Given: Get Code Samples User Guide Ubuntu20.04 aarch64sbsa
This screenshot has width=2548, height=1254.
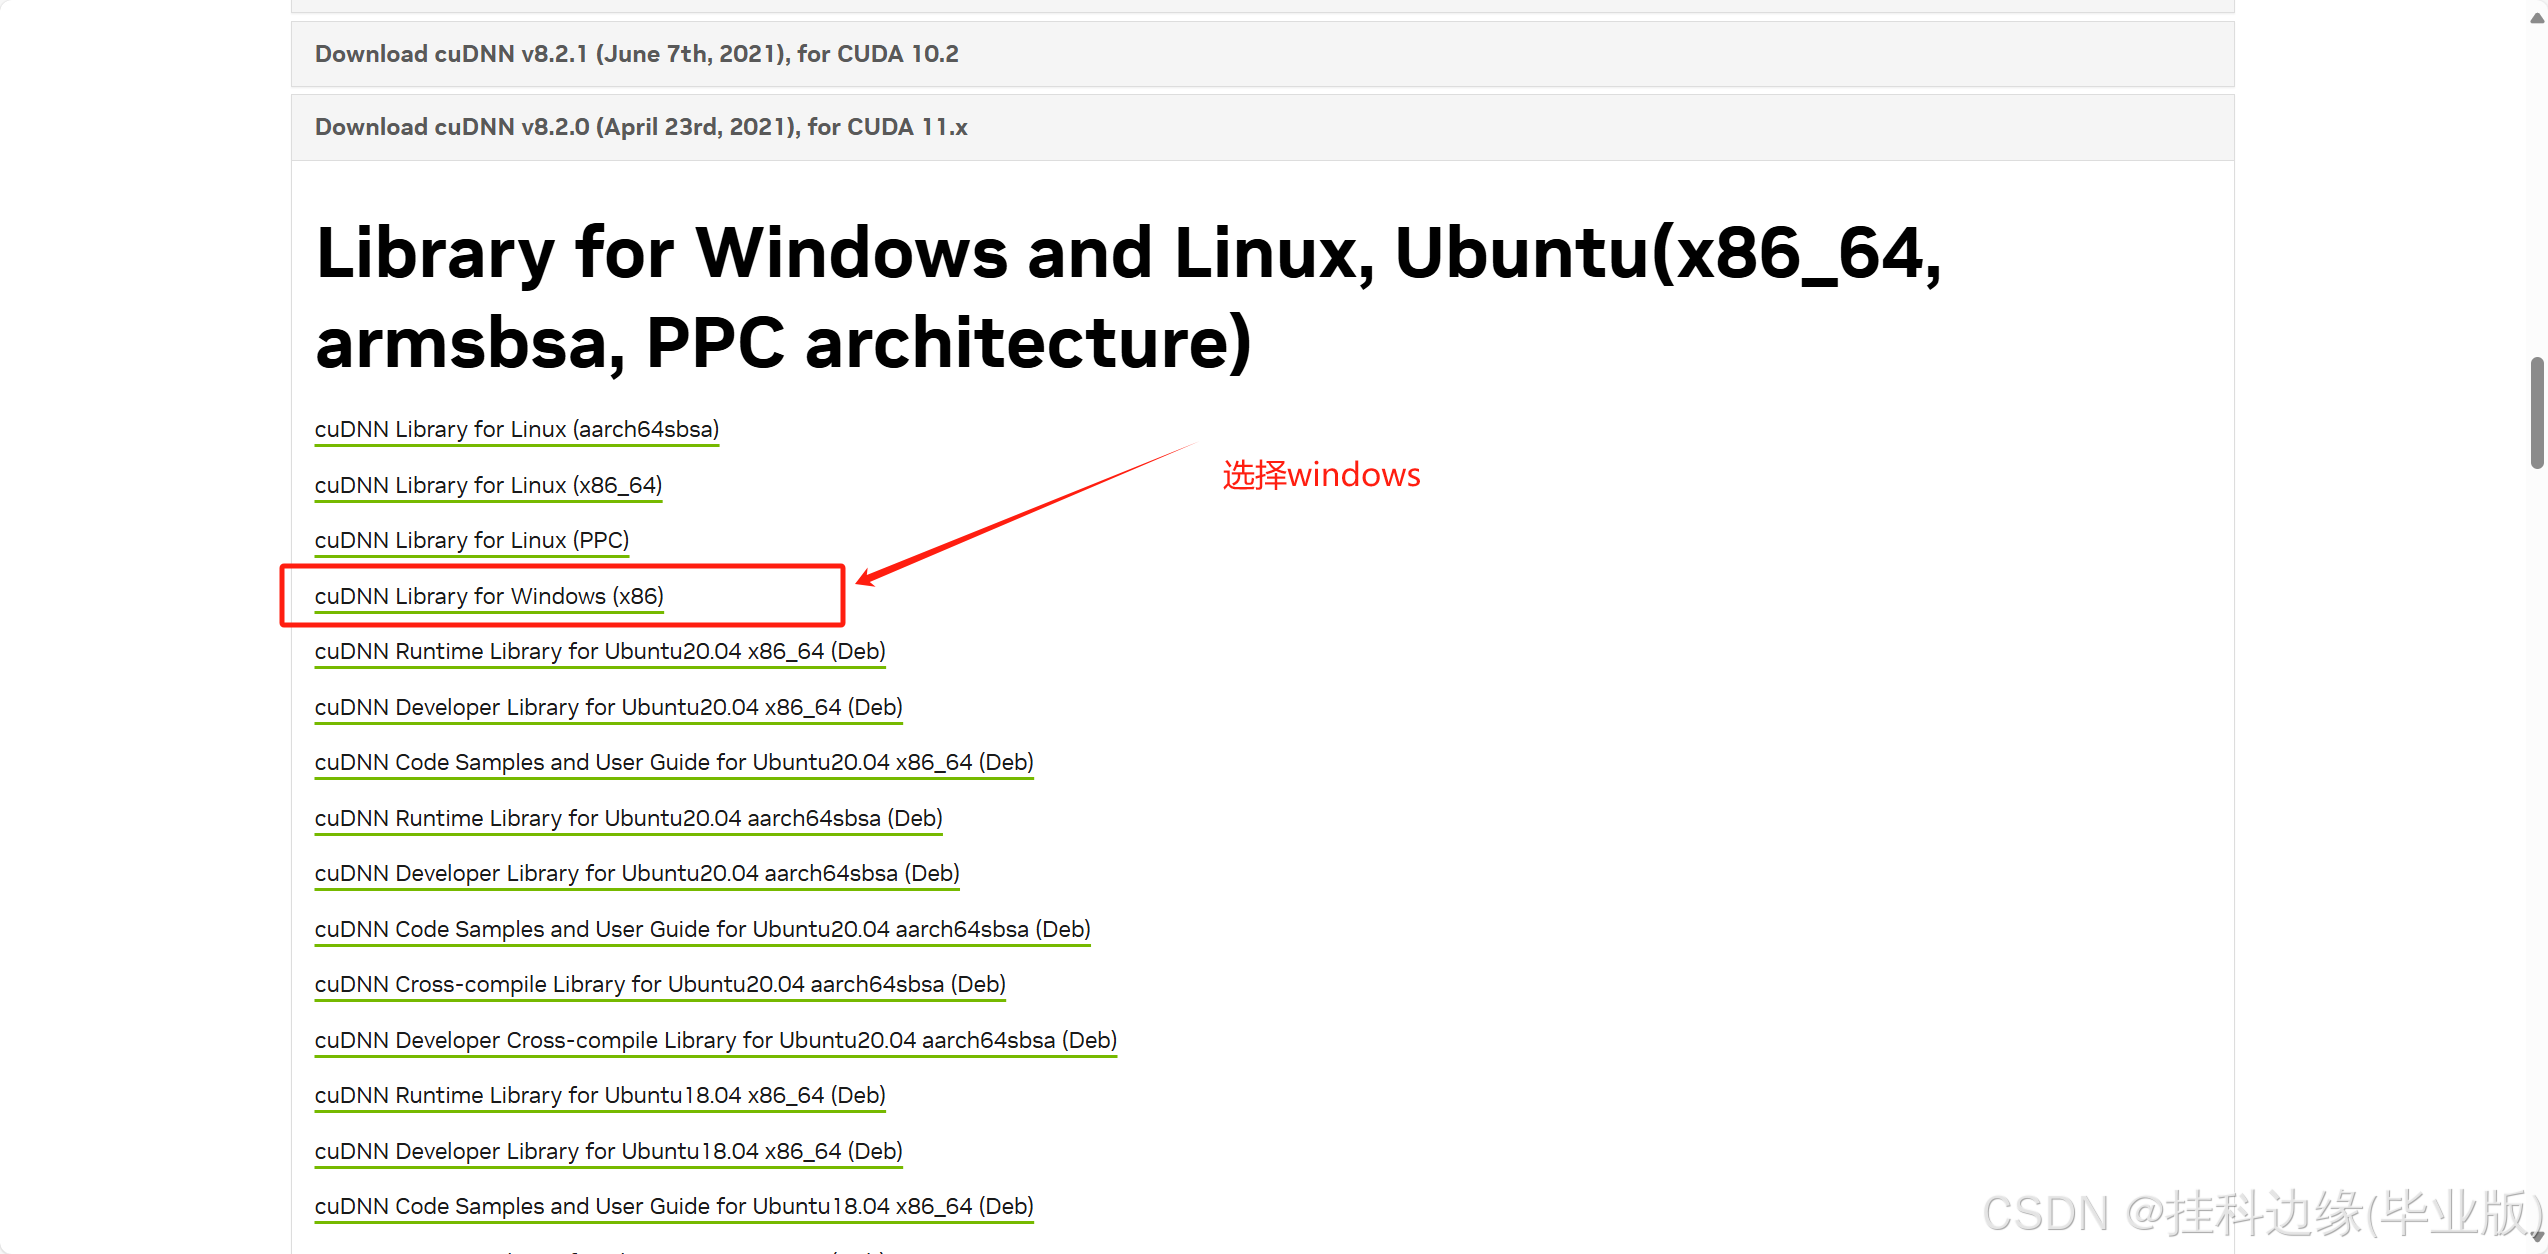Looking at the screenshot, I should click(x=702, y=929).
